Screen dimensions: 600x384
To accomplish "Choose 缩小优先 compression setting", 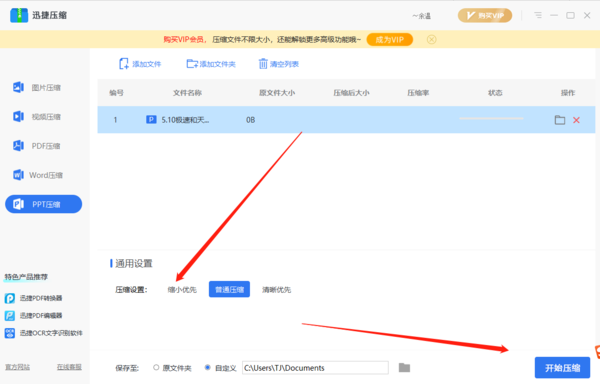I will click(182, 290).
